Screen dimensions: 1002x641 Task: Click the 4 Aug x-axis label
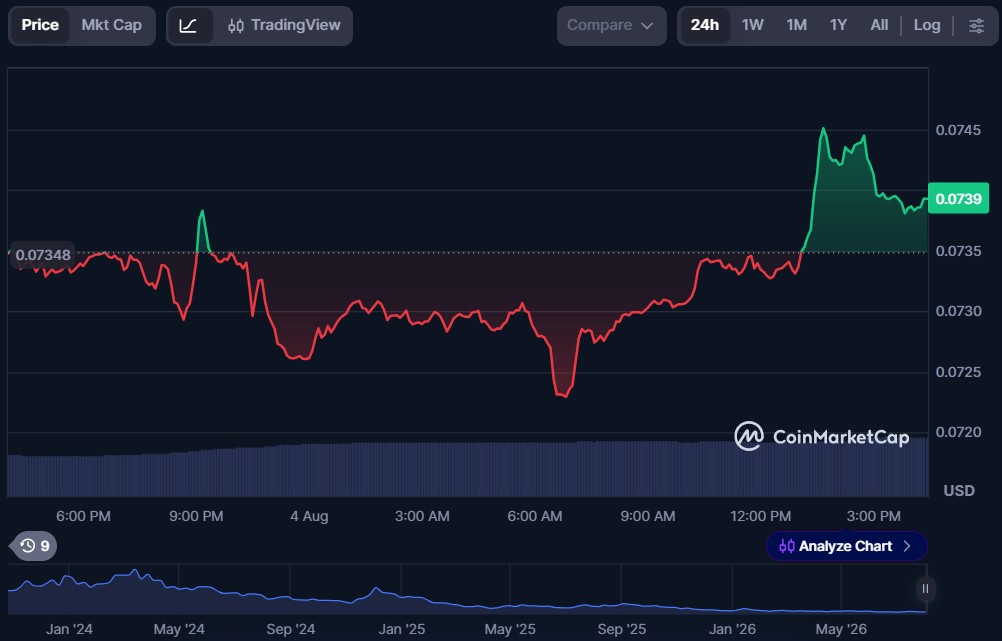[309, 516]
